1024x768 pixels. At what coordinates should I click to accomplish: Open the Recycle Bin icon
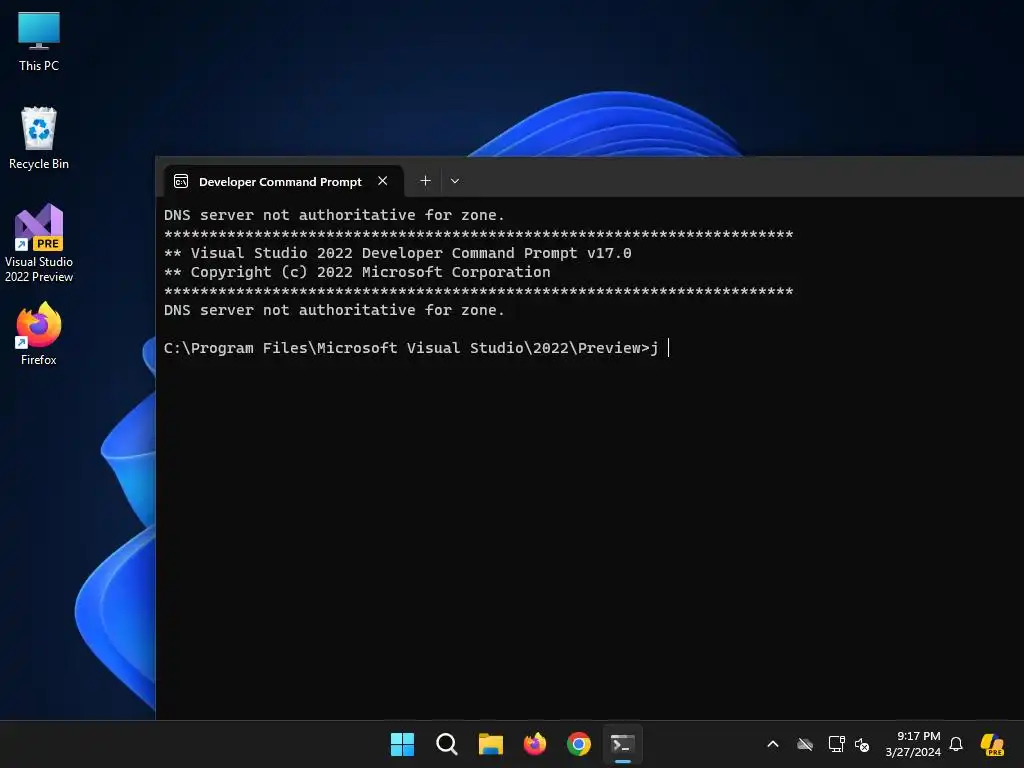(39, 138)
